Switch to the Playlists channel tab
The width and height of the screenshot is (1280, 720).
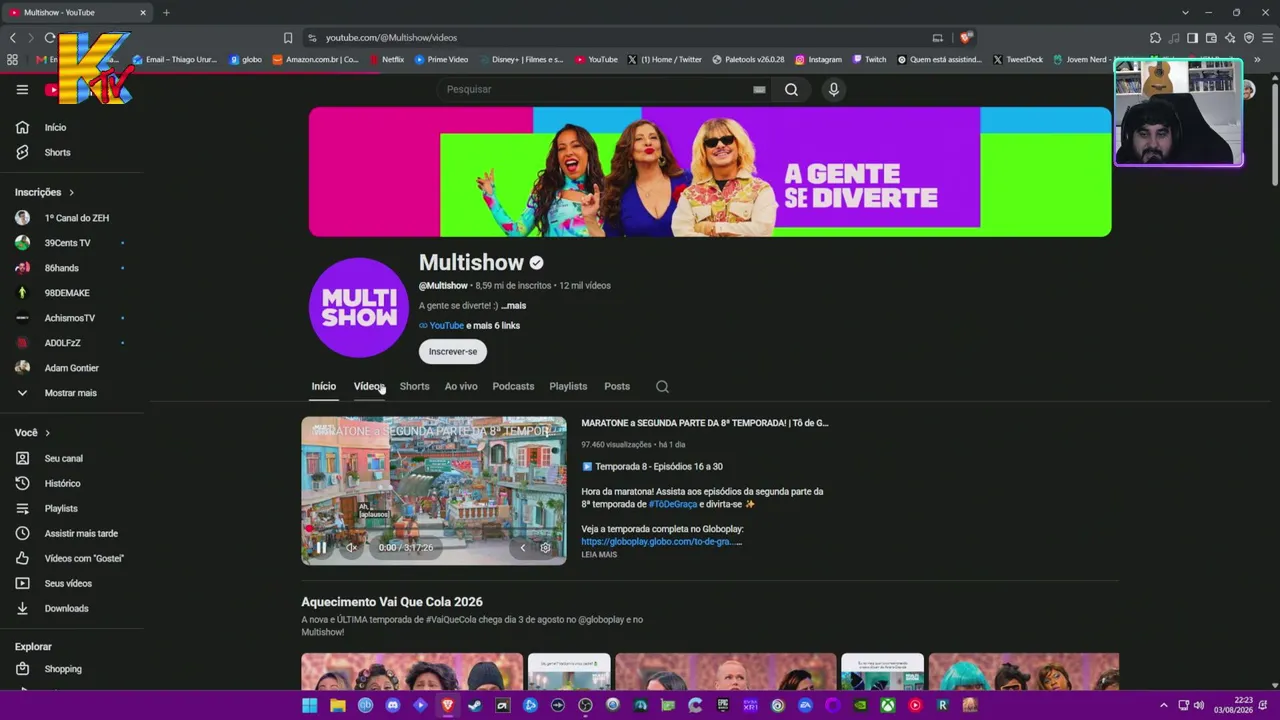click(568, 386)
